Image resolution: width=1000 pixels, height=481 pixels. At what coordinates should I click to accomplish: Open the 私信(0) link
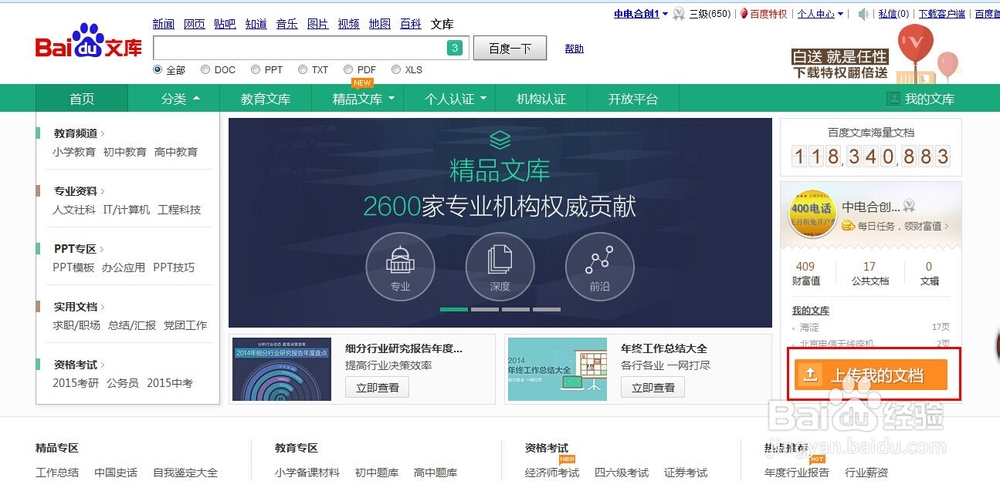click(x=893, y=13)
